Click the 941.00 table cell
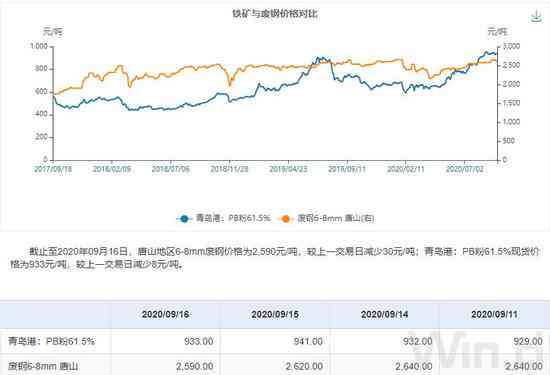This screenshot has height=375, width=550. [308, 341]
